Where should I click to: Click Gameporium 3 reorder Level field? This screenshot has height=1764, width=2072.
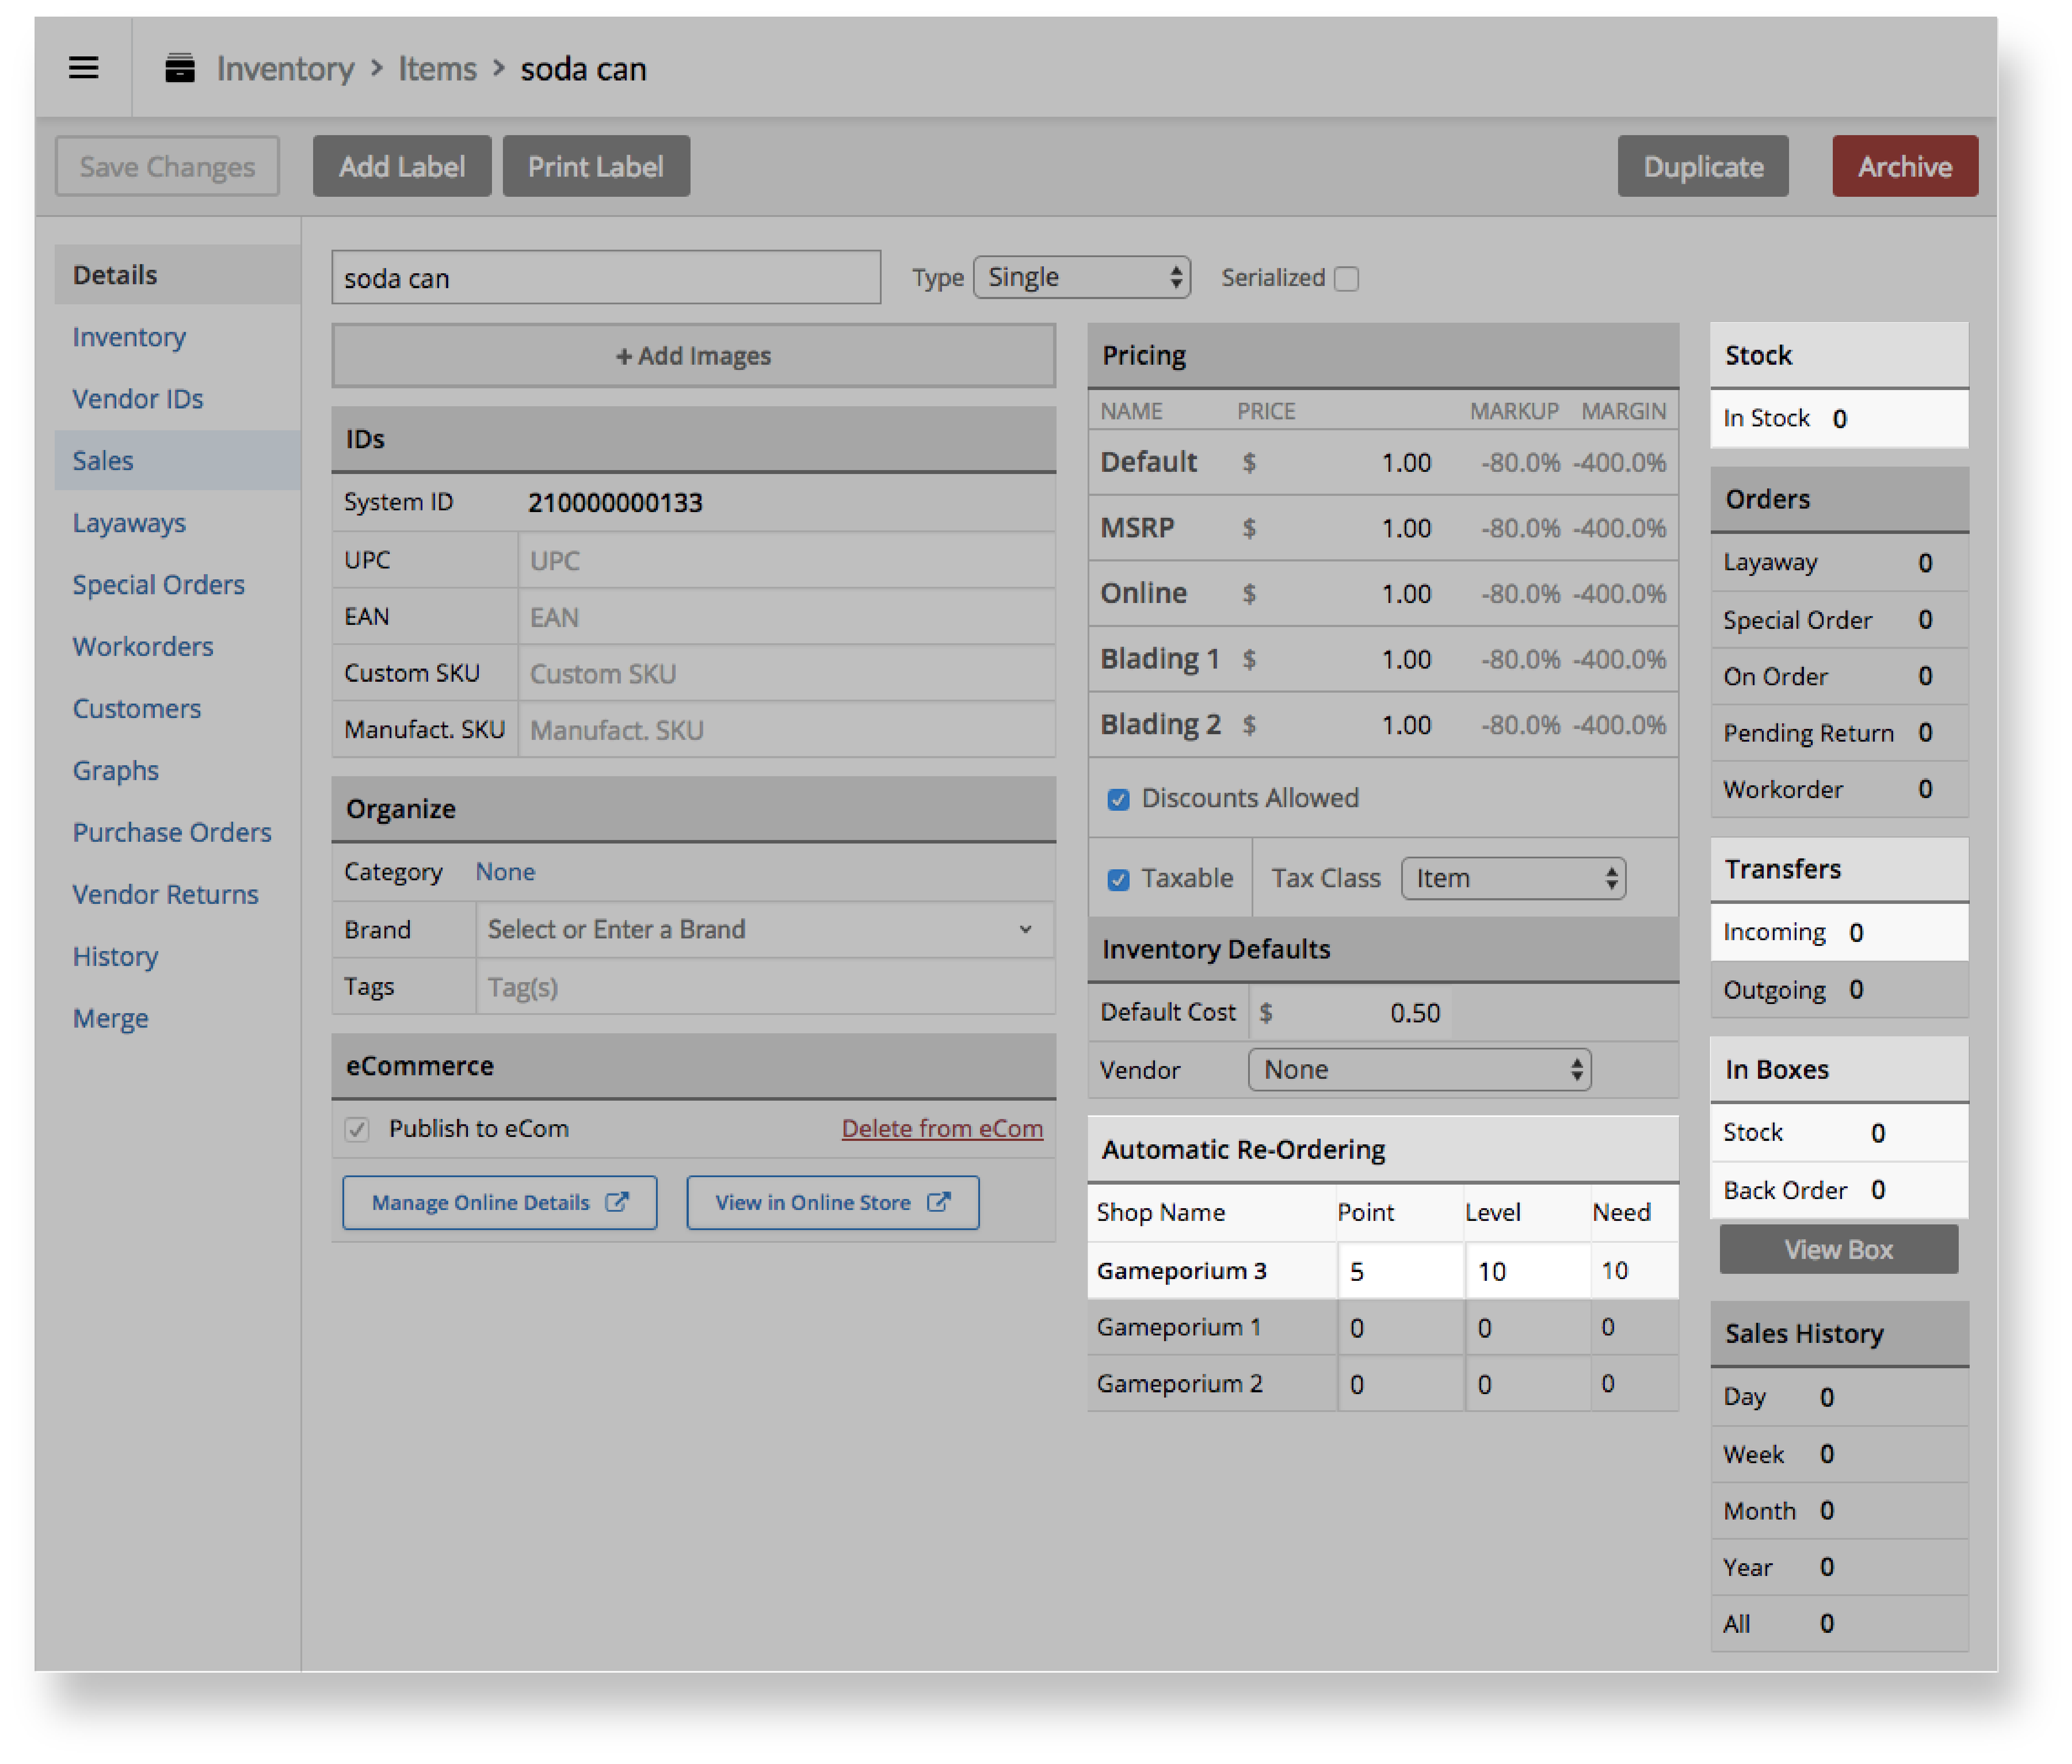click(1527, 1271)
